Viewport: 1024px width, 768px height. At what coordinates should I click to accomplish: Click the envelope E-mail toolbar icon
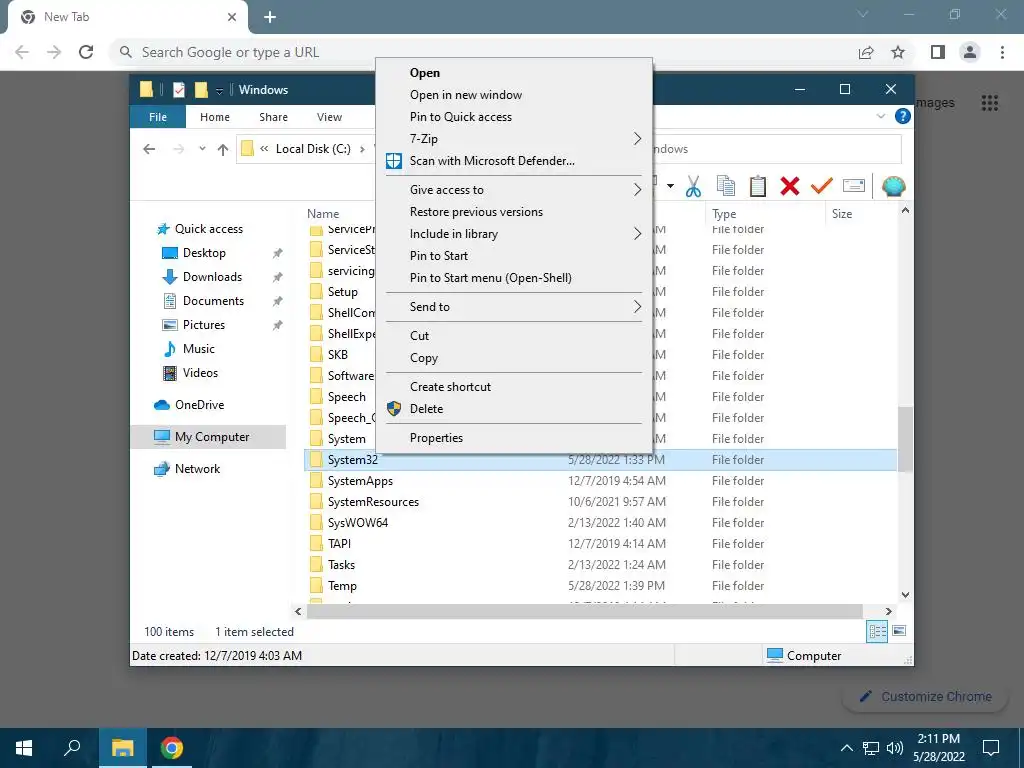[x=854, y=186]
